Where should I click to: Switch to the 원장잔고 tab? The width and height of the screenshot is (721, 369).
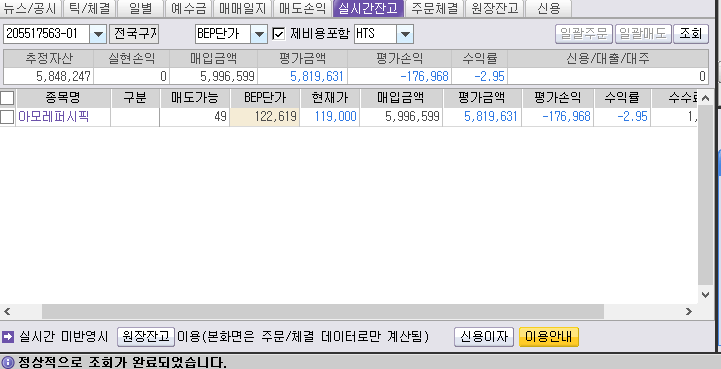(494, 8)
